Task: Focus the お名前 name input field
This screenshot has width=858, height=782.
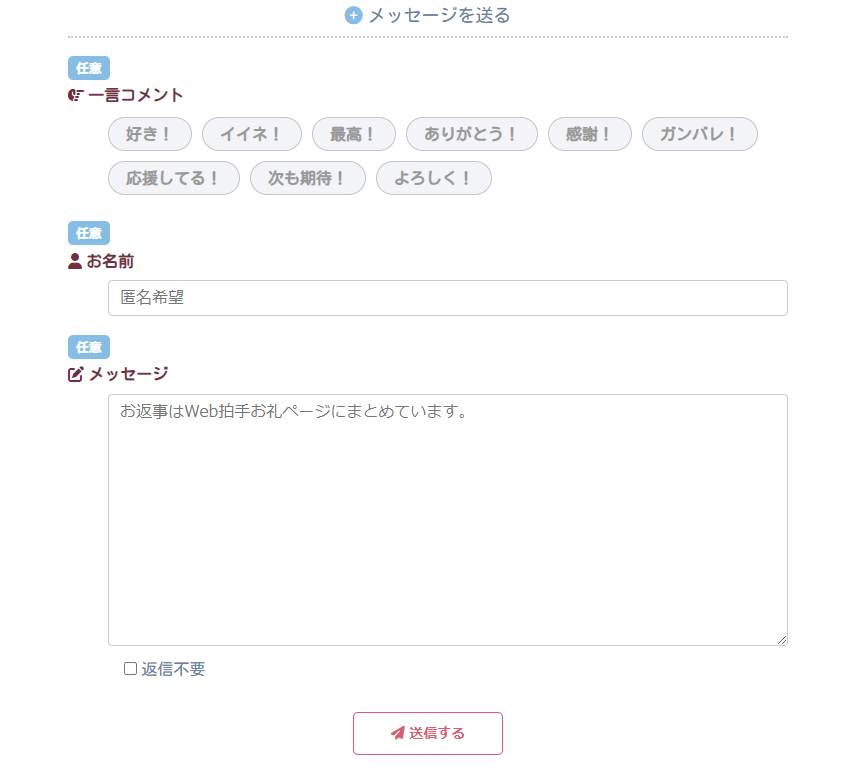Action: click(x=447, y=298)
